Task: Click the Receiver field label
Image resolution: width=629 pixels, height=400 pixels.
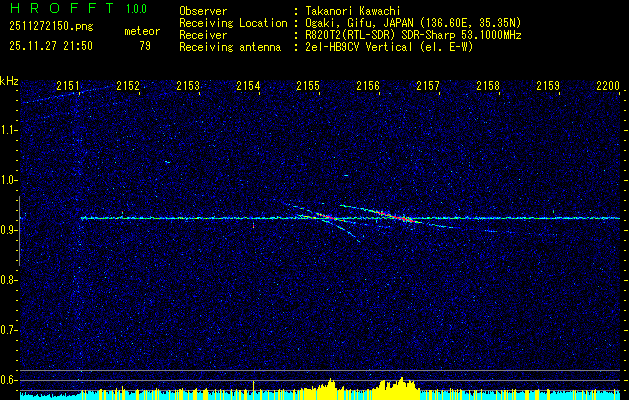Action: pos(203,35)
